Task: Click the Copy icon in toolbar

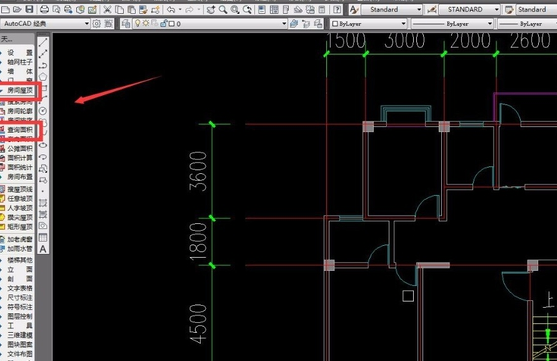Action: tap(119, 10)
